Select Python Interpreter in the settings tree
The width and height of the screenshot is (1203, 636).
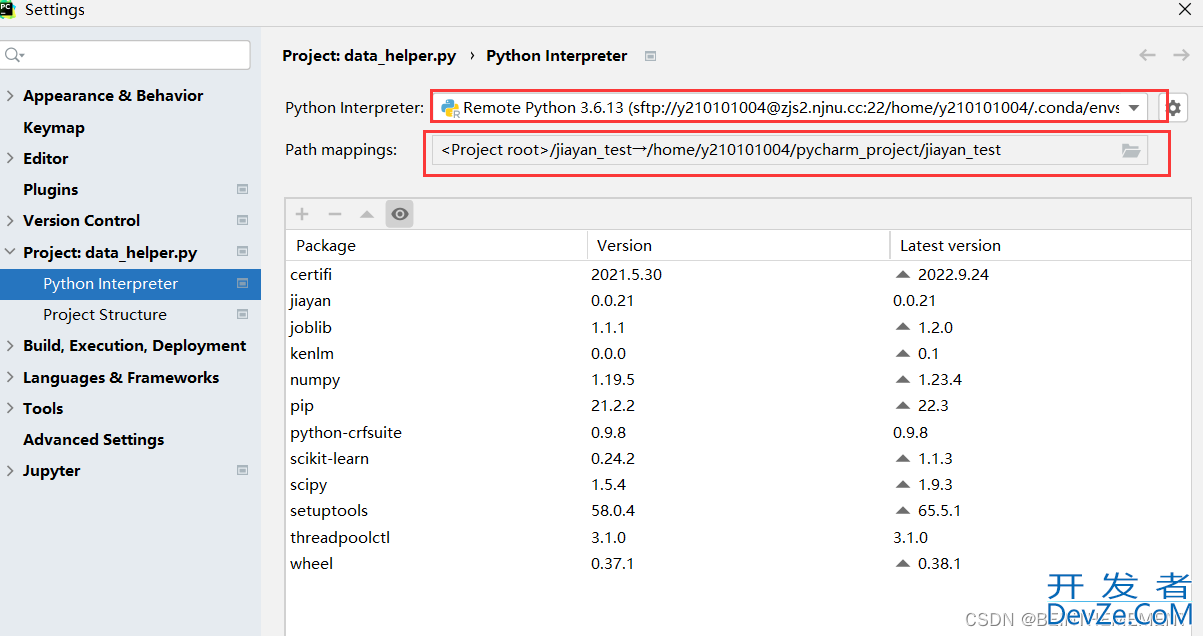pyautogui.click(x=130, y=284)
